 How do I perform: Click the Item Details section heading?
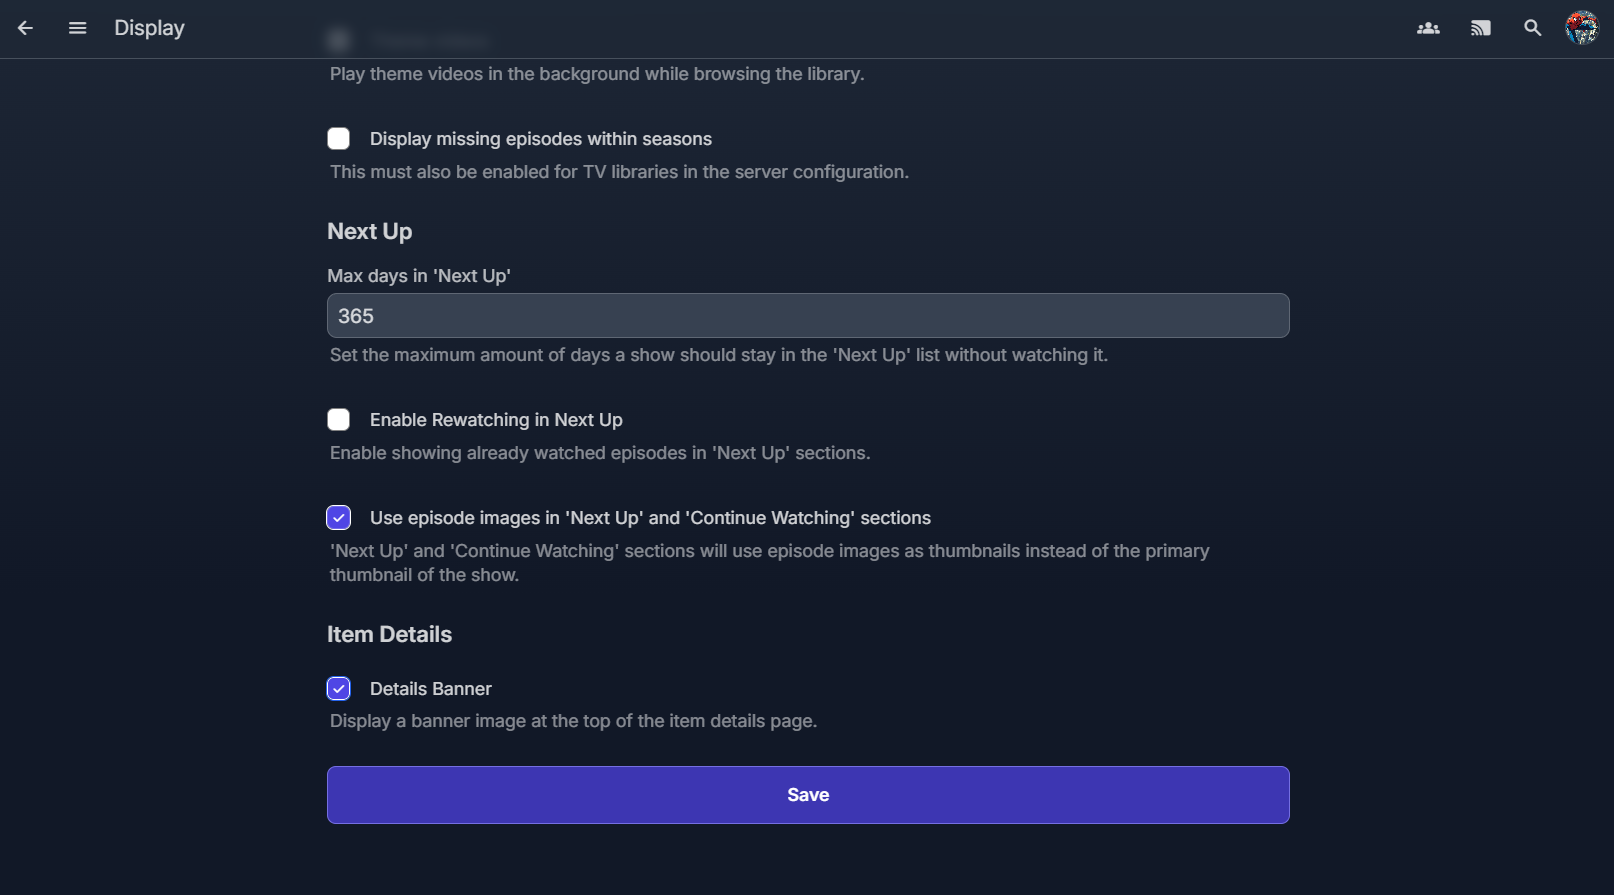tap(389, 635)
